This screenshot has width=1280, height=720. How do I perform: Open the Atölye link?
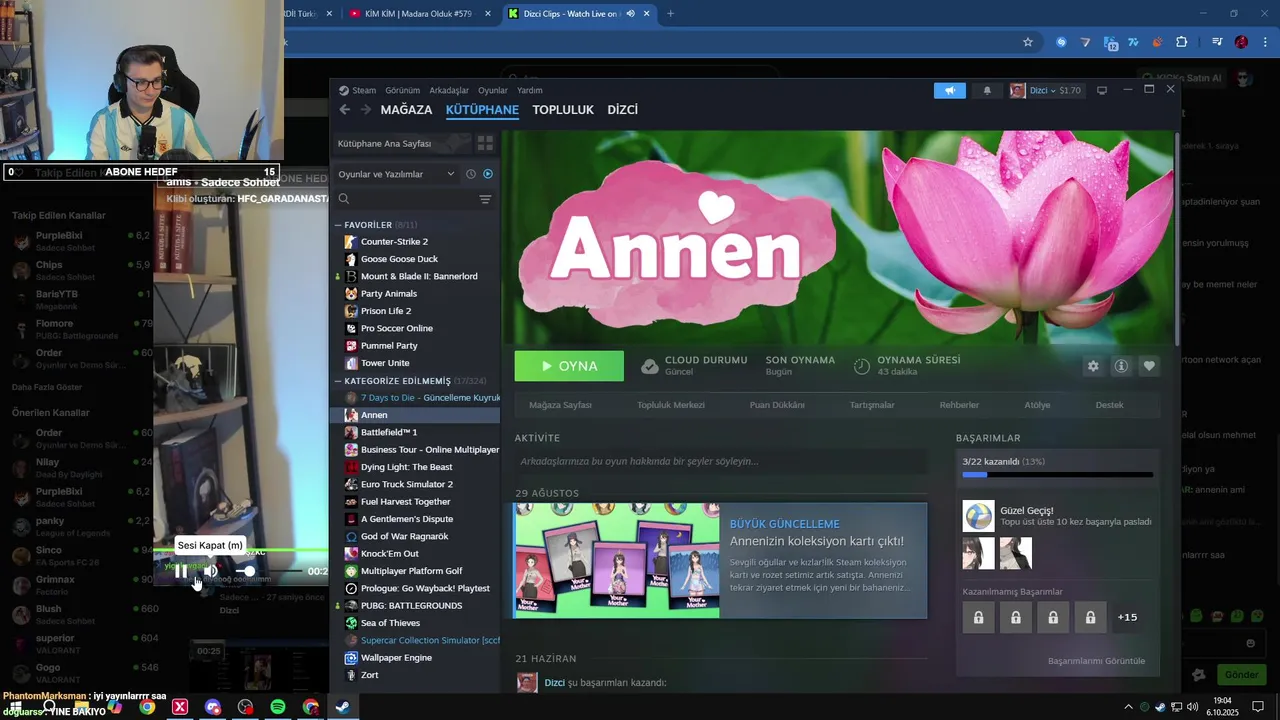coord(1037,405)
